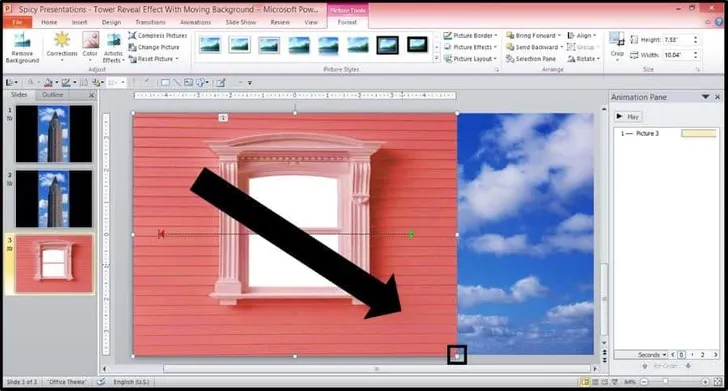Switch to Normal view in status bar

pos(585,382)
